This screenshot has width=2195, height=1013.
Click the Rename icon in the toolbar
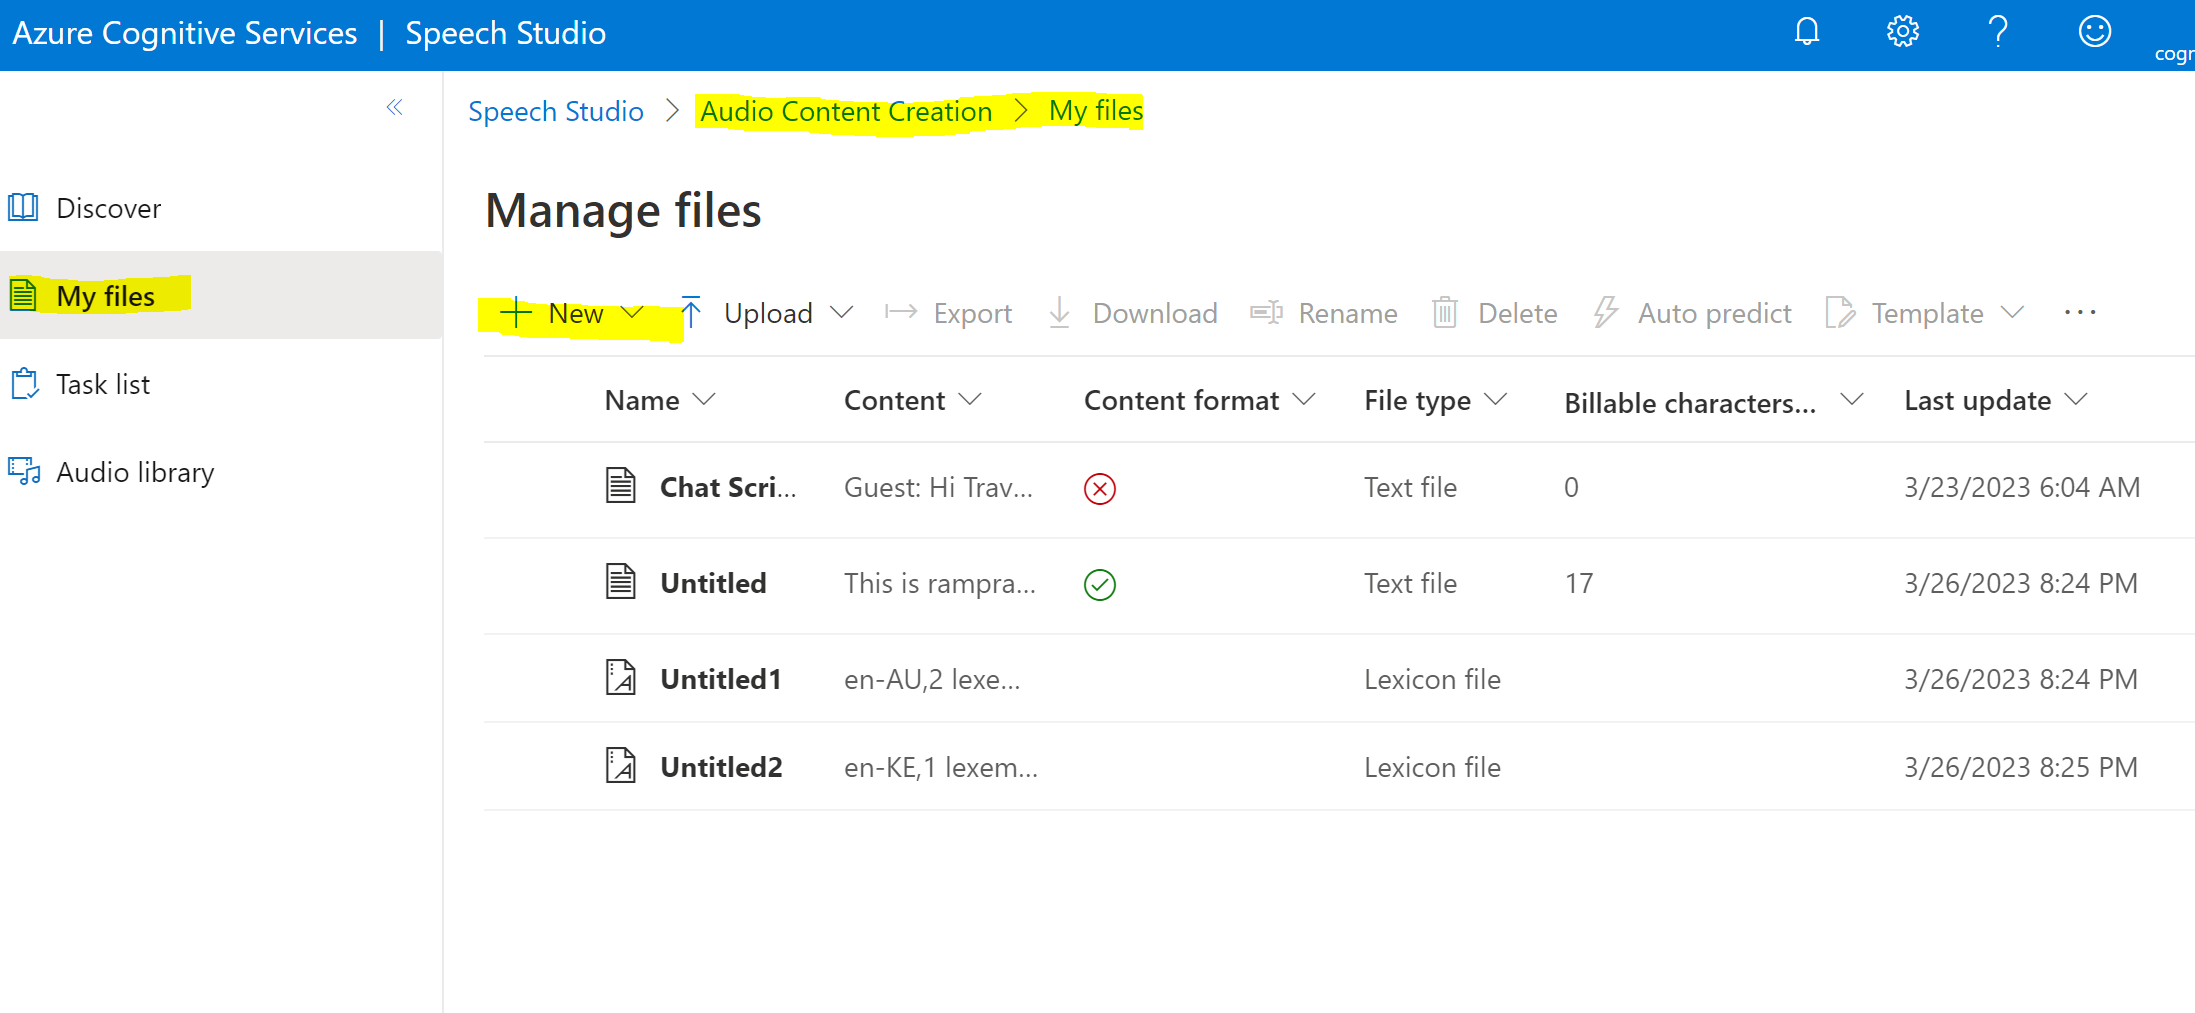point(1266,312)
